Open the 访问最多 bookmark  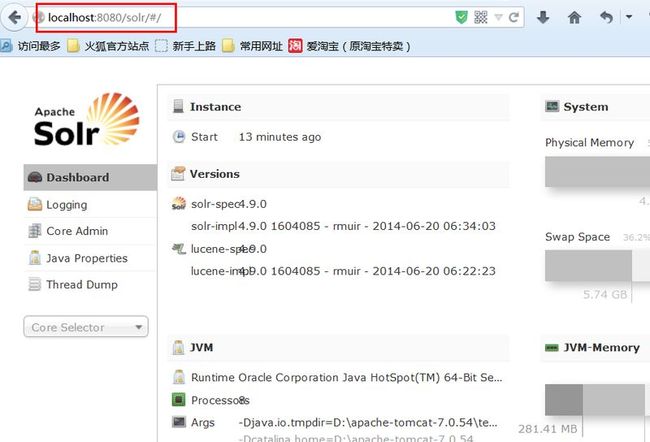tap(31, 46)
